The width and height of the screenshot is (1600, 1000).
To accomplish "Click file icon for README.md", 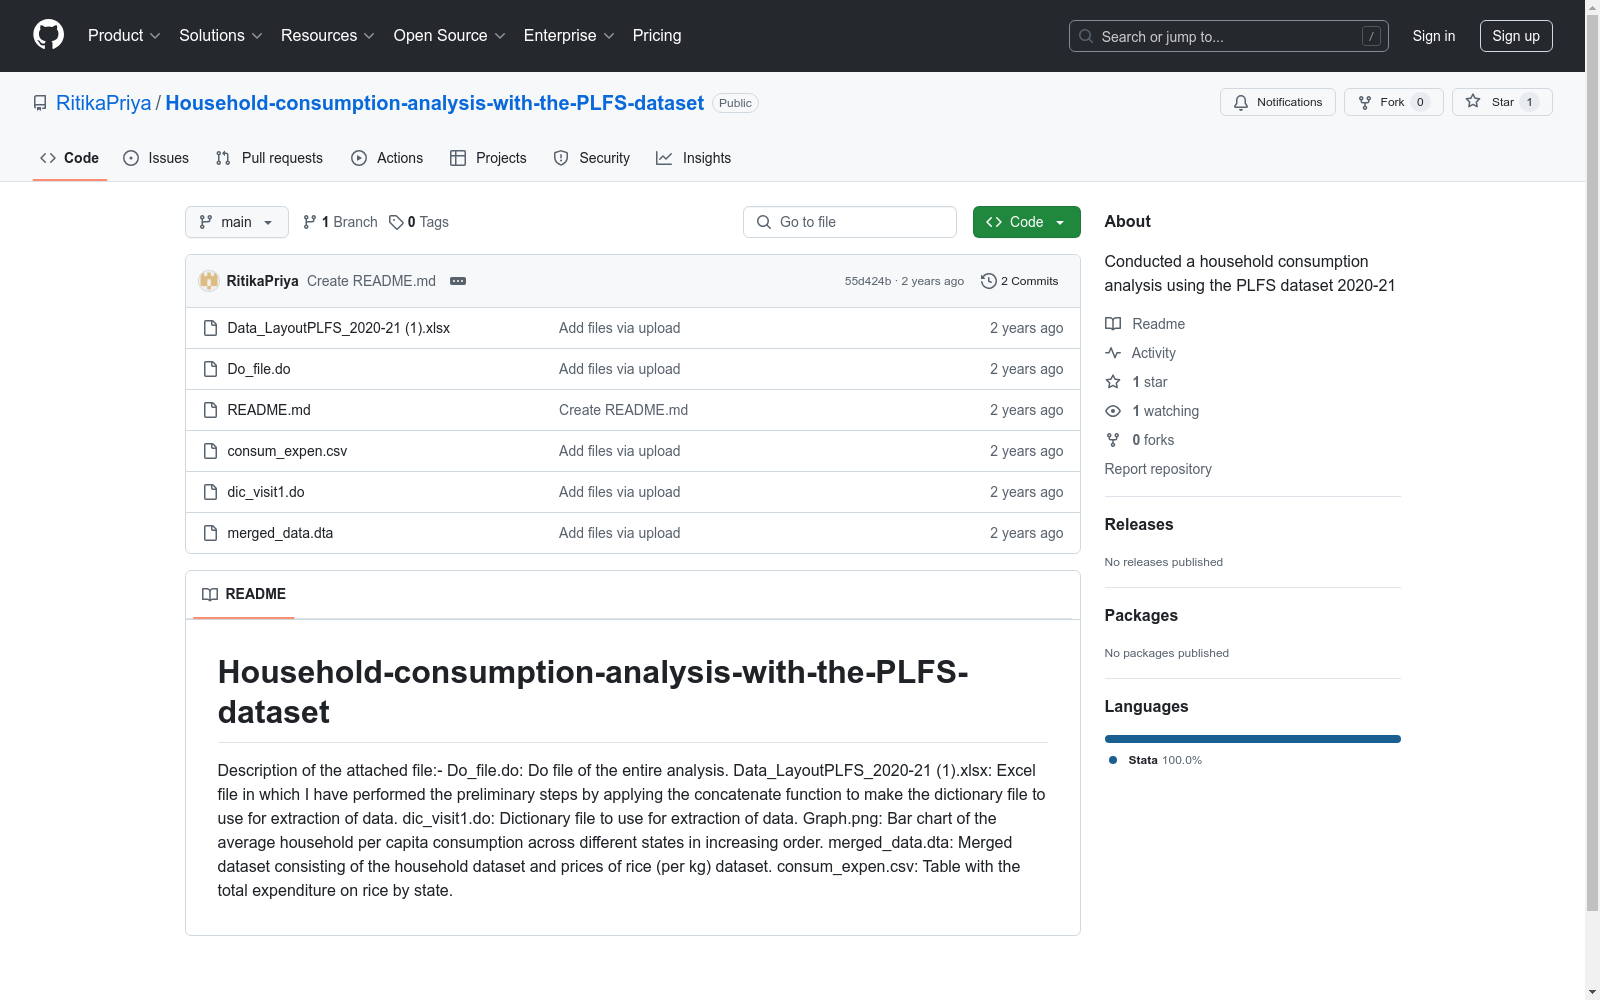I will click(210, 410).
